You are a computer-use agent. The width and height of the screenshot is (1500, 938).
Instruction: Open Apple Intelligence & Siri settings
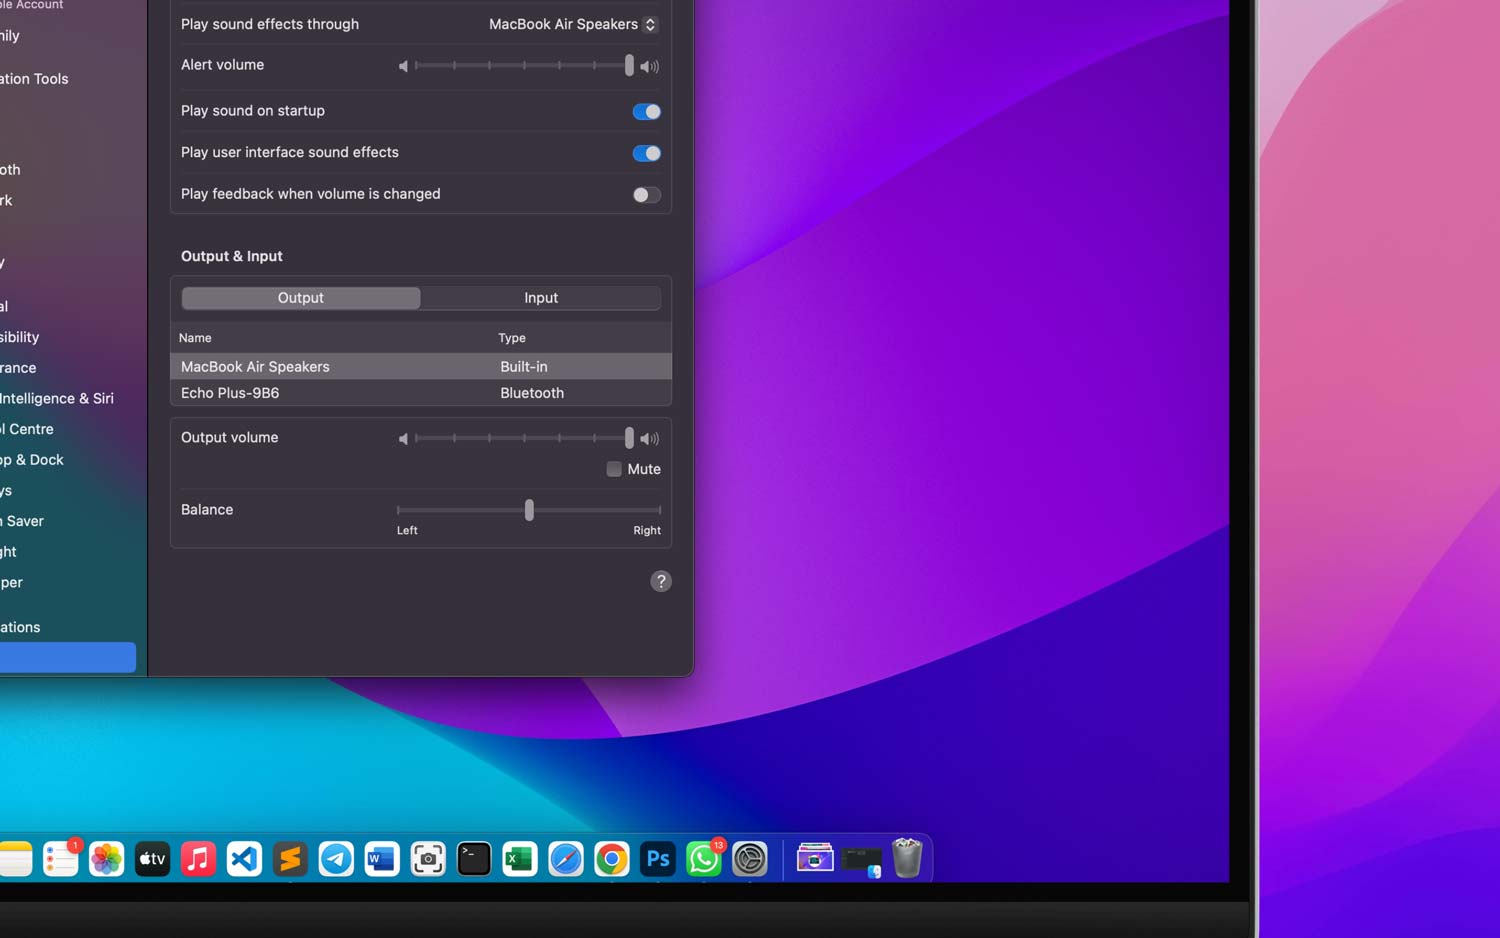coord(57,398)
